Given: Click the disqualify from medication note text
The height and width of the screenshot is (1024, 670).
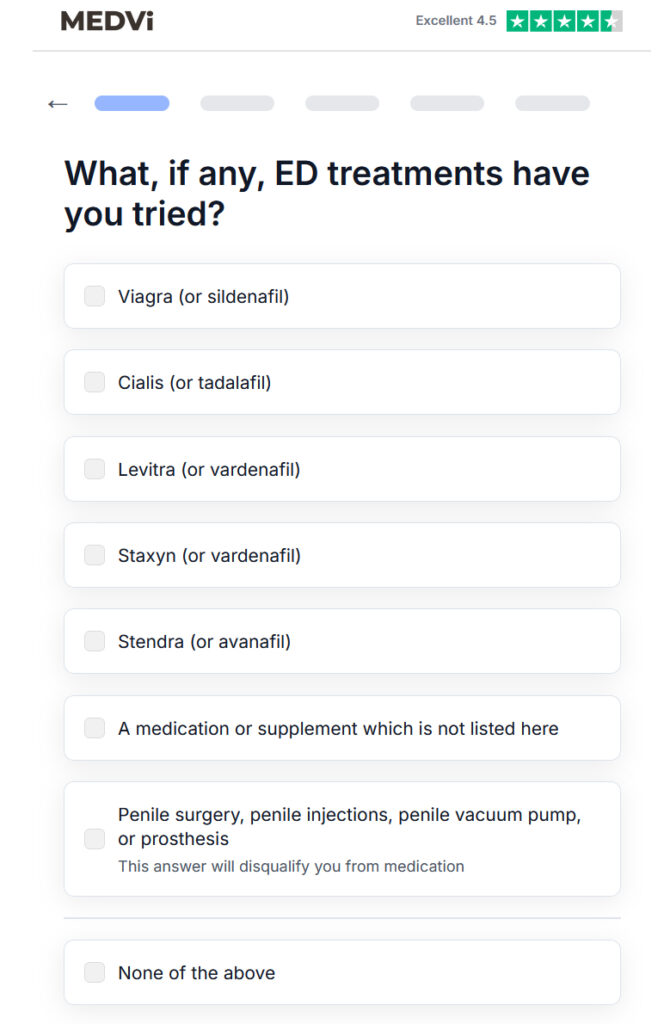Looking at the screenshot, I should click(291, 867).
